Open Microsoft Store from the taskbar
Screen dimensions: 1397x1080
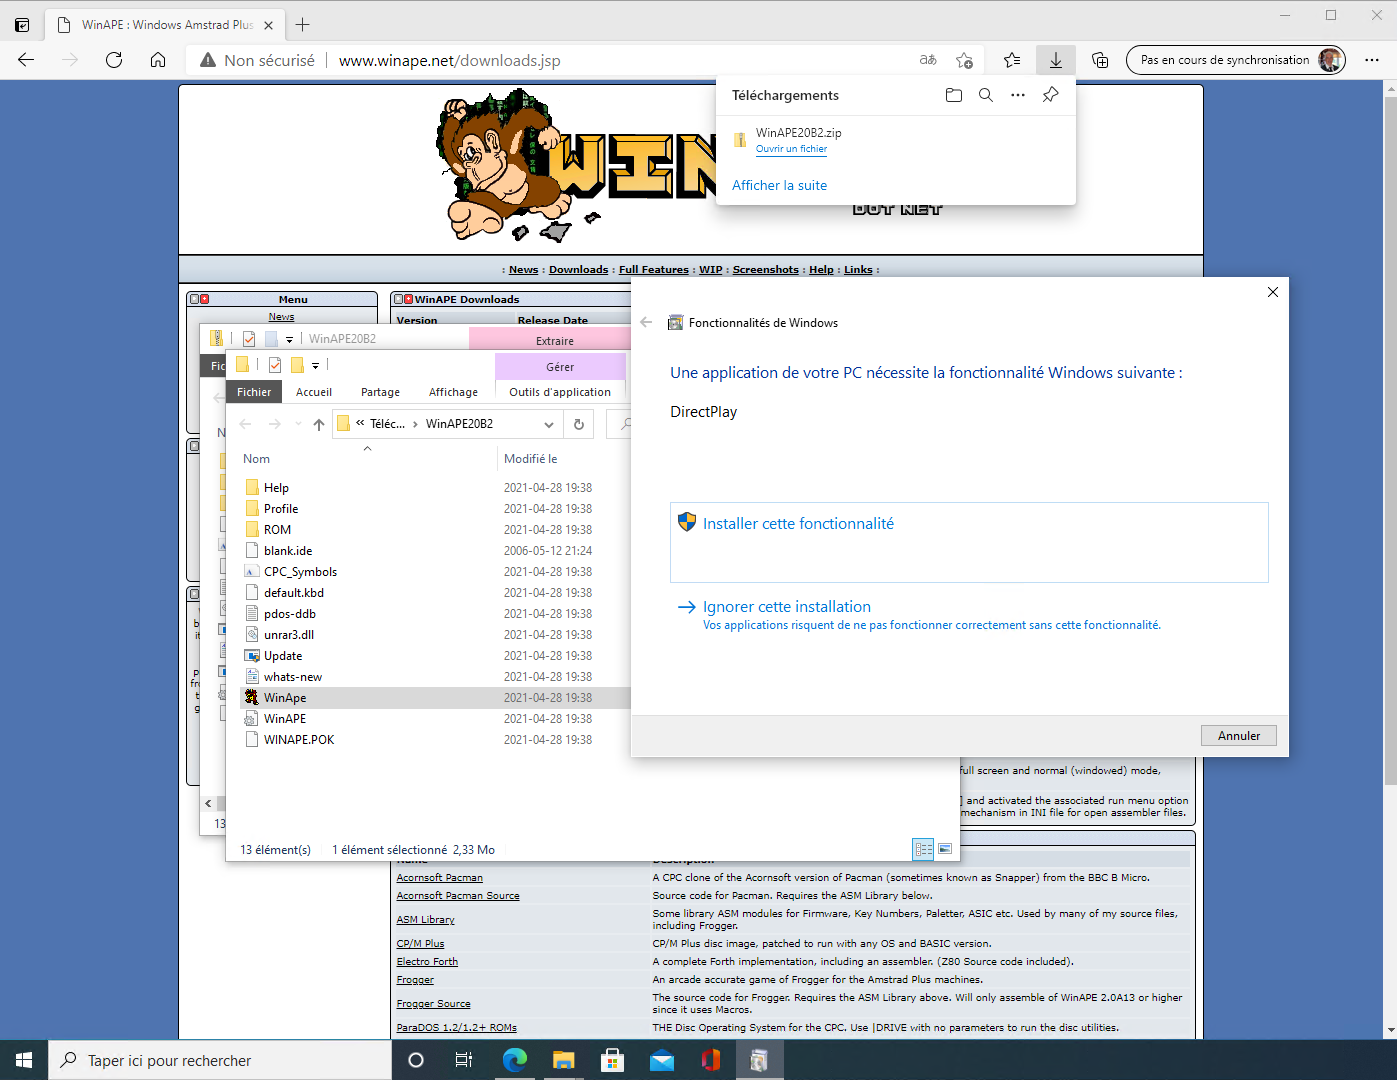pos(612,1060)
